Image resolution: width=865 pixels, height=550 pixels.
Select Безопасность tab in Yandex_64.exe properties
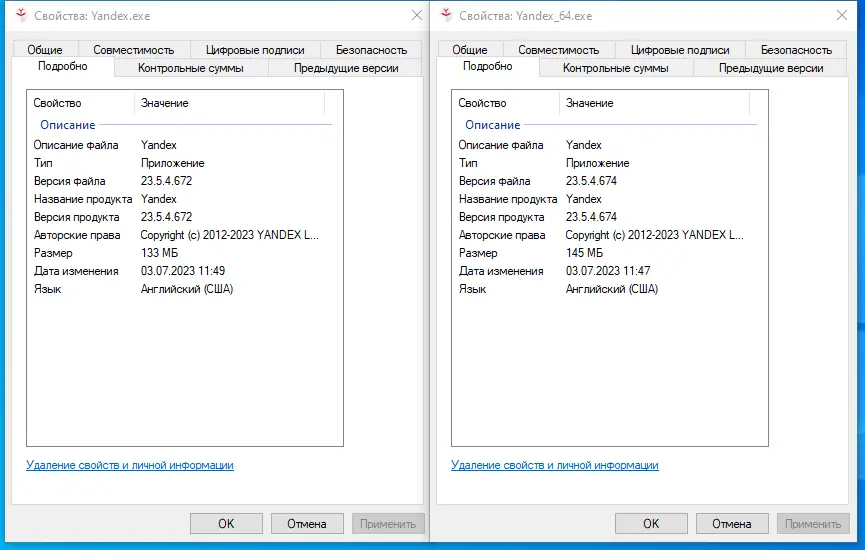796,50
